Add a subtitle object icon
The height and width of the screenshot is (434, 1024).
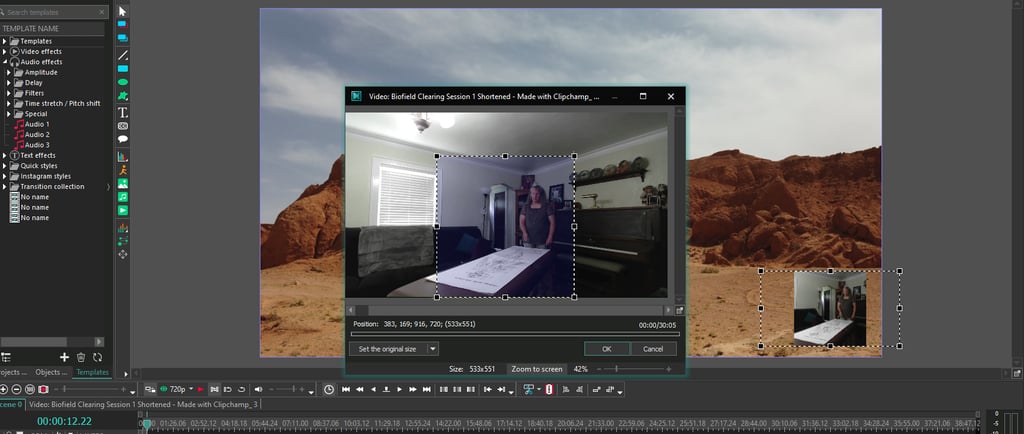pos(123,126)
